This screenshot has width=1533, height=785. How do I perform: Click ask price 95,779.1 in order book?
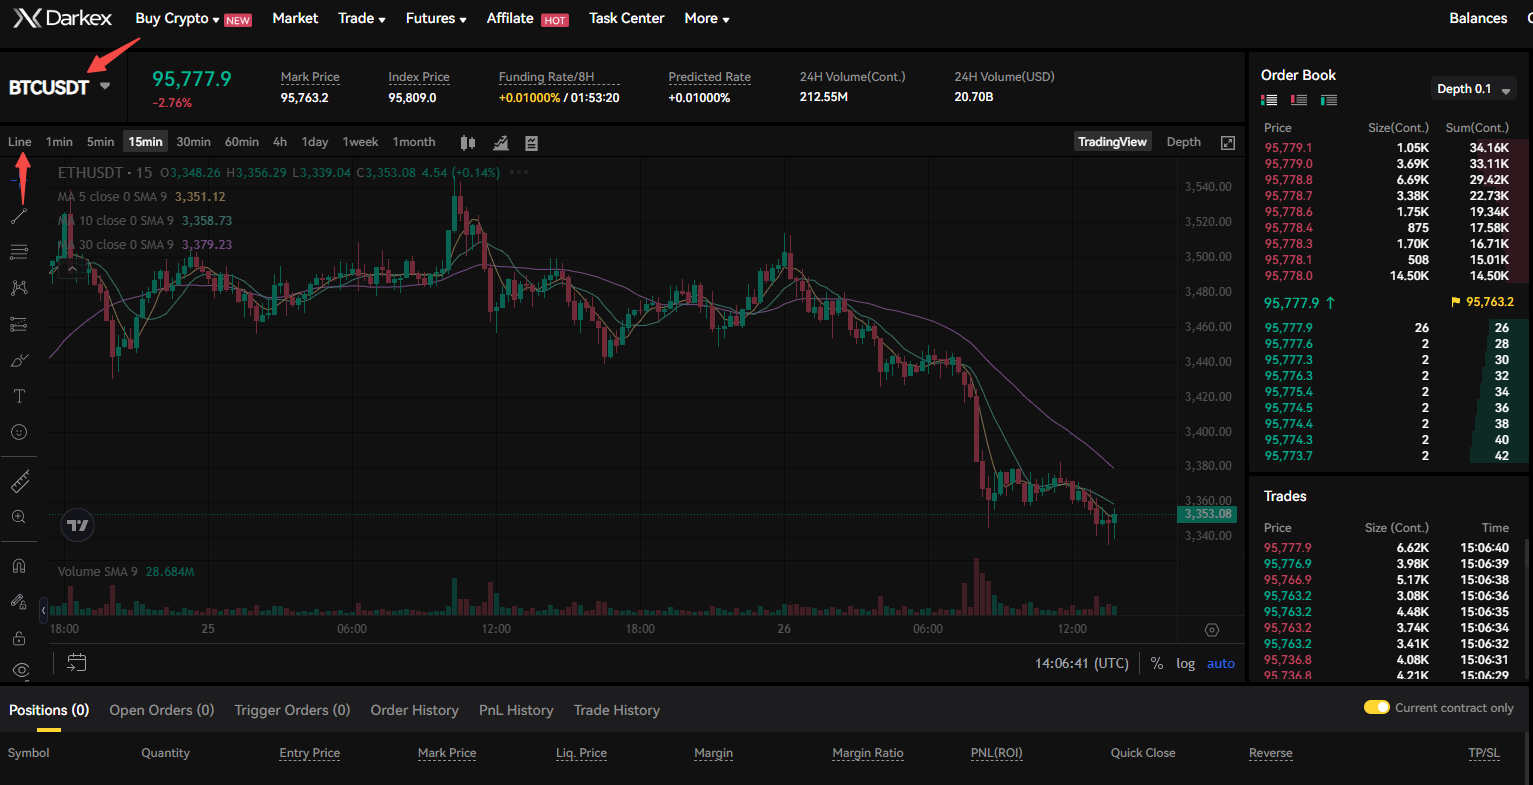(x=1288, y=148)
